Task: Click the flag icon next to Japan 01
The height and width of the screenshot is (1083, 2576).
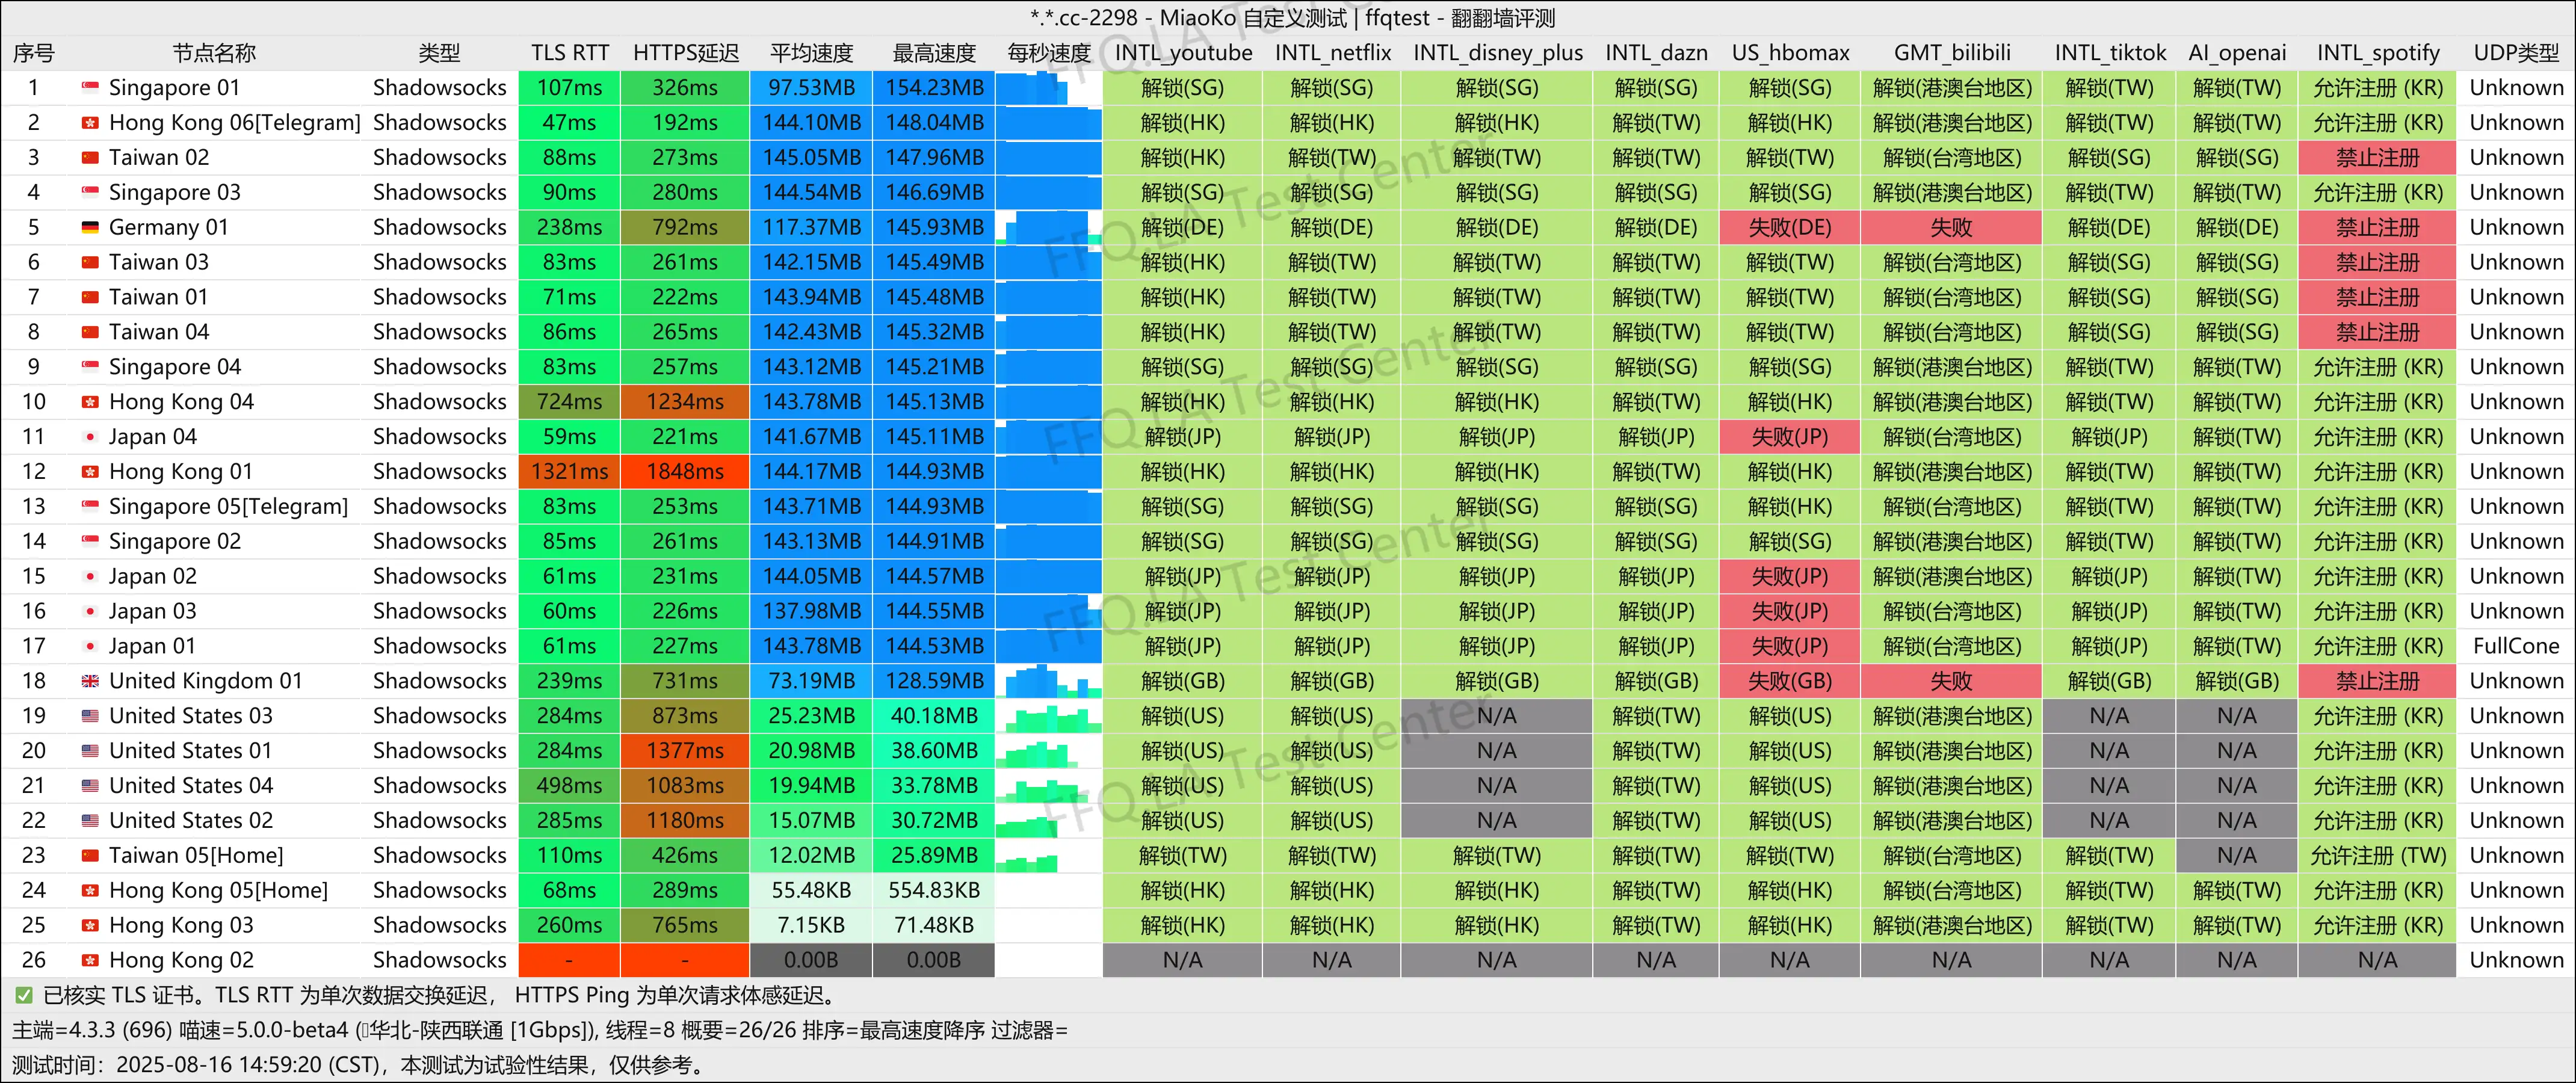Action: point(90,646)
